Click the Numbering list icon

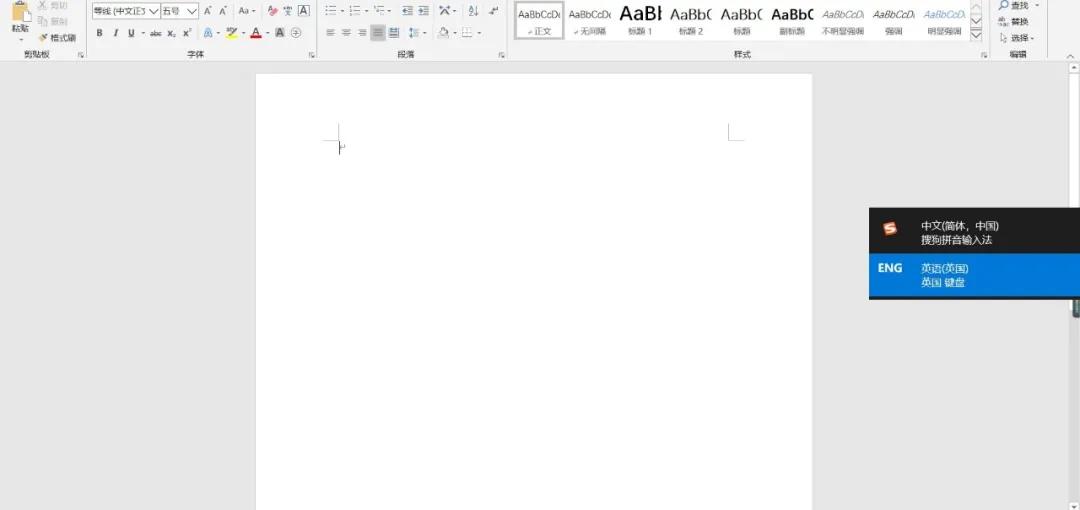(x=355, y=11)
